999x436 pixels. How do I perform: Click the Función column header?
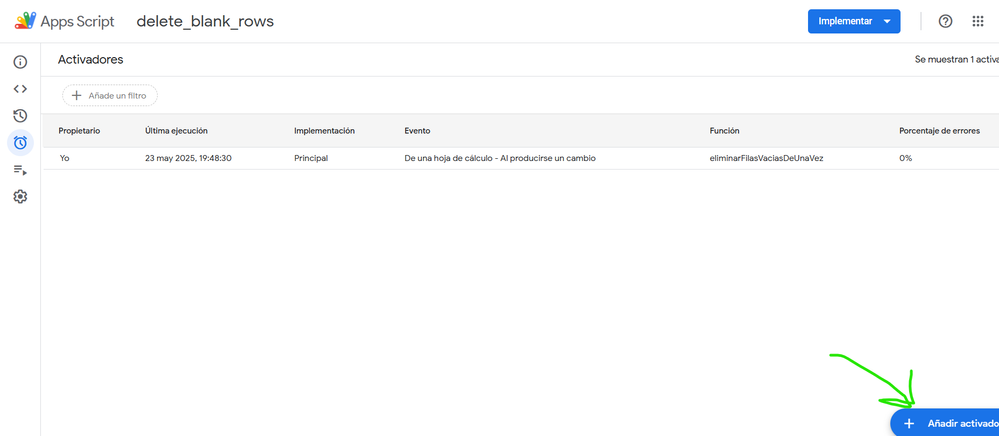click(x=724, y=131)
